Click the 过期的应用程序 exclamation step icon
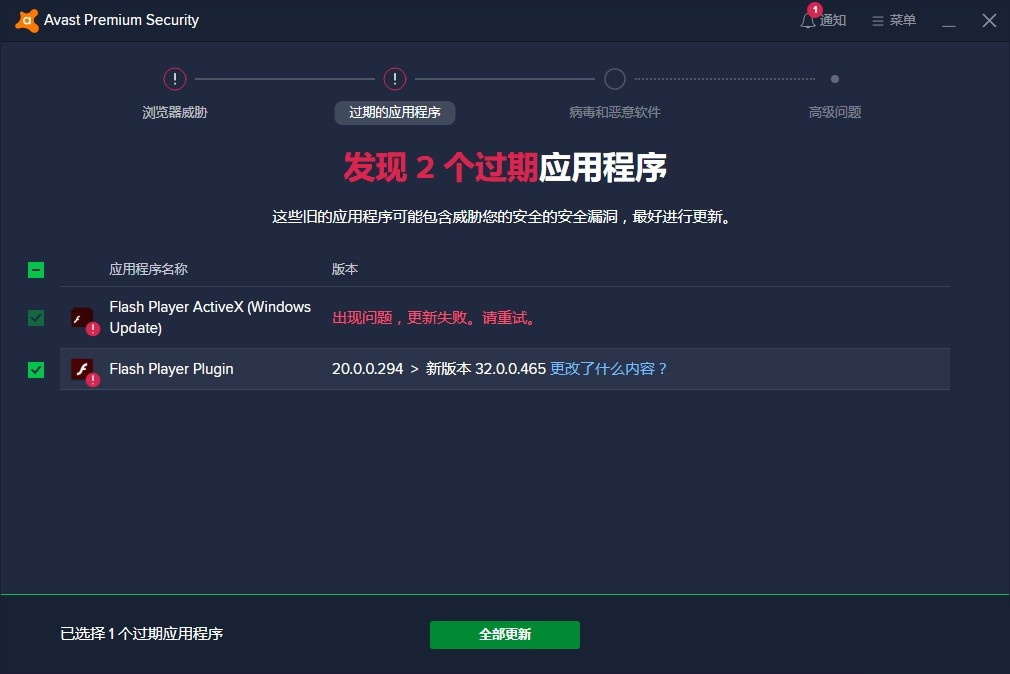 (x=394, y=78)
